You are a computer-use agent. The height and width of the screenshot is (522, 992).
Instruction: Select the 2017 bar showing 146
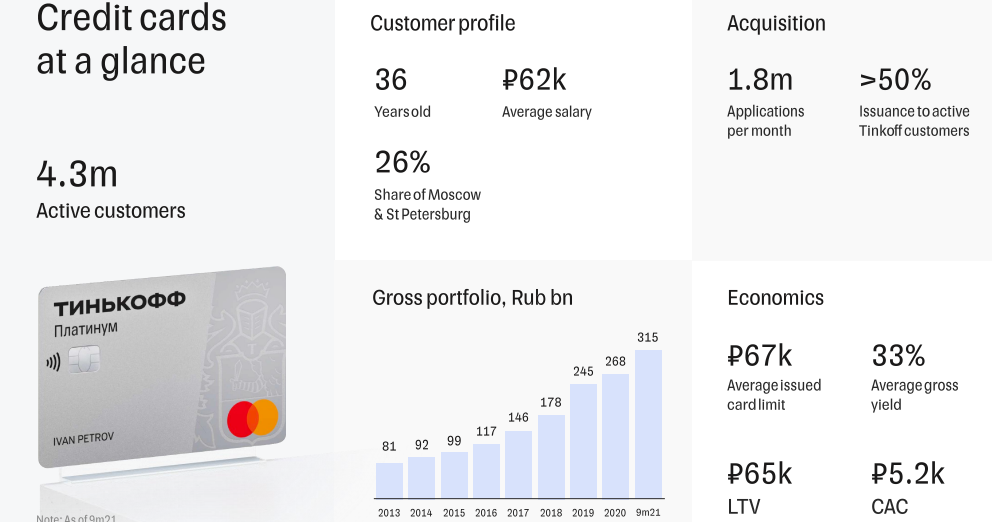(518, 463)
